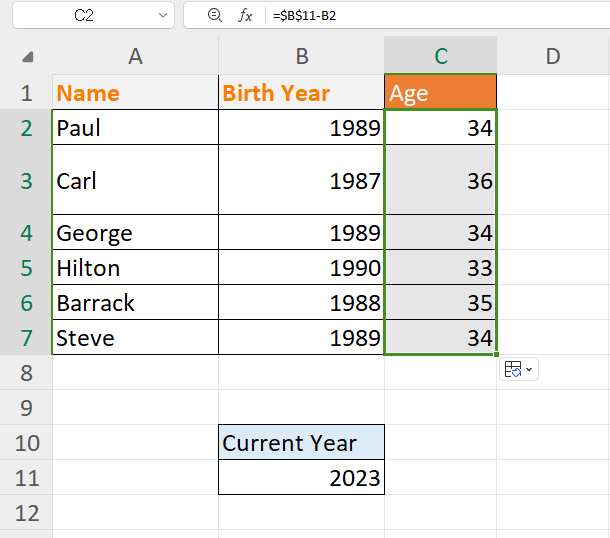Select the cell containing George
This screenshot has height=538, width=610.
pyautogui.click(x=135, y=232)
